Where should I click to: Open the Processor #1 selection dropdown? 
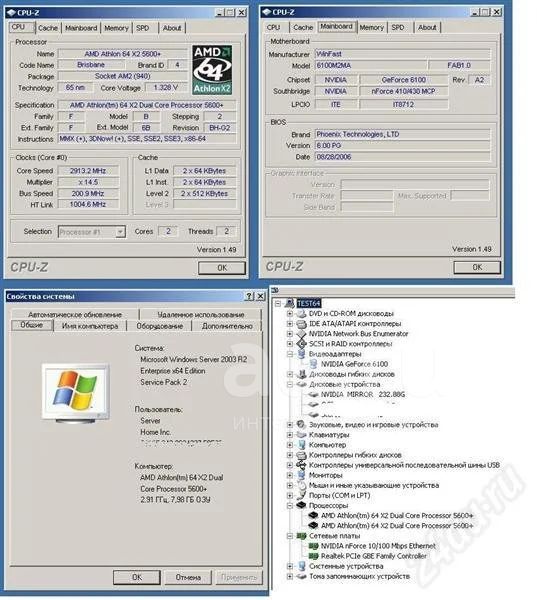click(120, 232)
